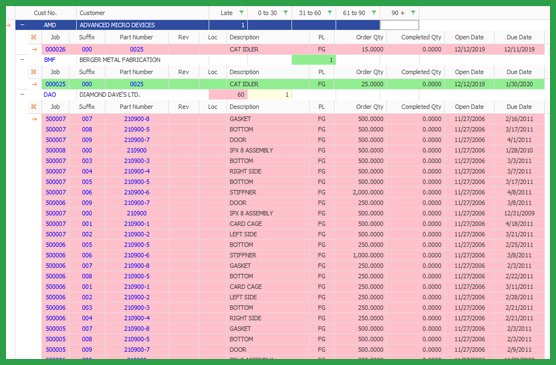Open filter icon on 90 + column
This screenshot has height=365, width=556.
[x=413, y=13]
